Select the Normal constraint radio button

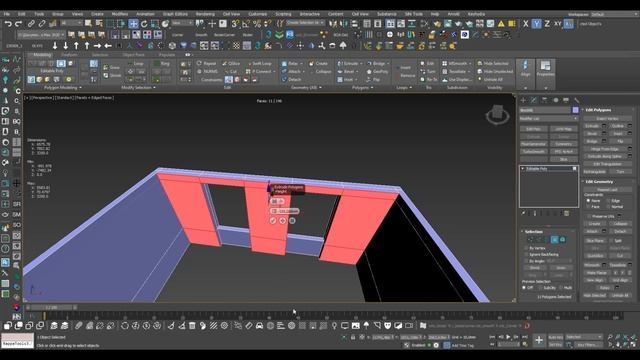click(x=608, y=207)
